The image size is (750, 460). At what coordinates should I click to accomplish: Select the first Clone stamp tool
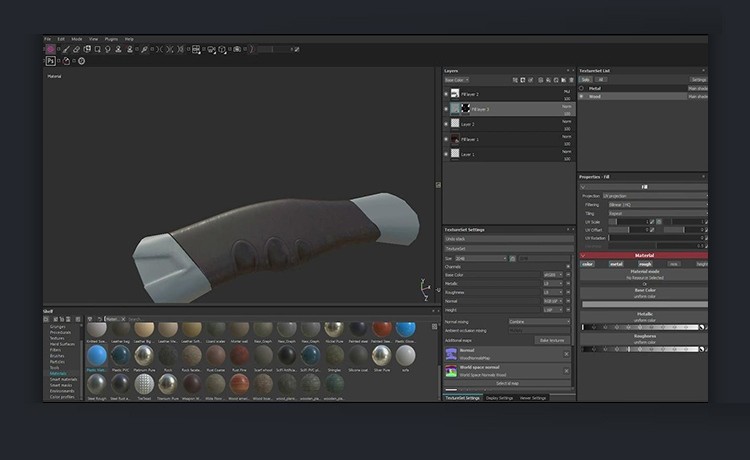click(118, 49)
